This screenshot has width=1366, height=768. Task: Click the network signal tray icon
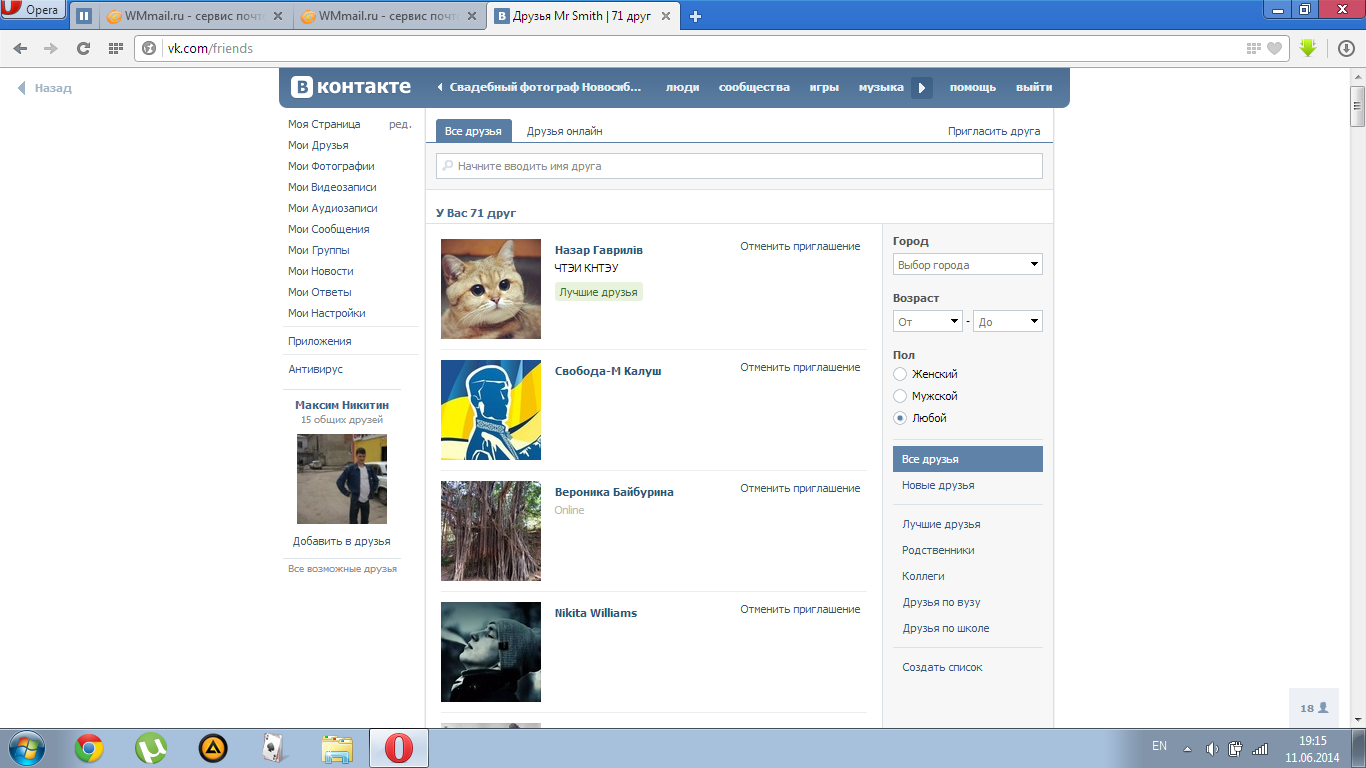point(1260,748)
